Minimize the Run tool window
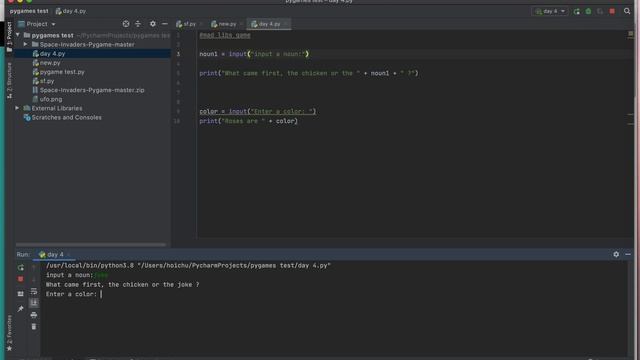640x360 pixels. click(x=628, y=254)
